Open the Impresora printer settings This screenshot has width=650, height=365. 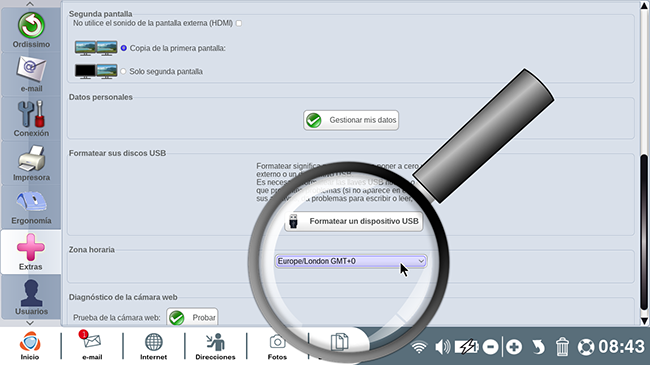tap(31, 163)
